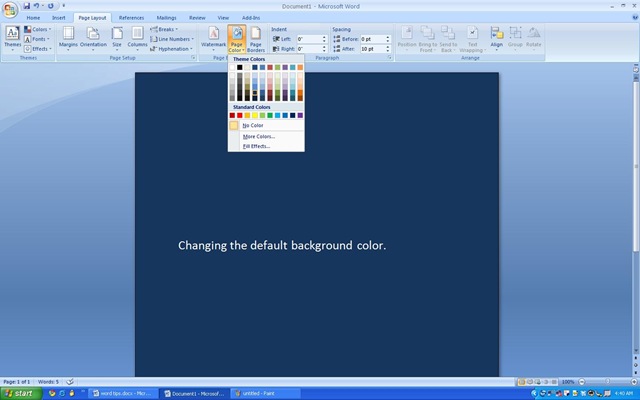The height and width of the screenshot is (400, 640).
Task: Click Send to Back
Action: (448, 39)
